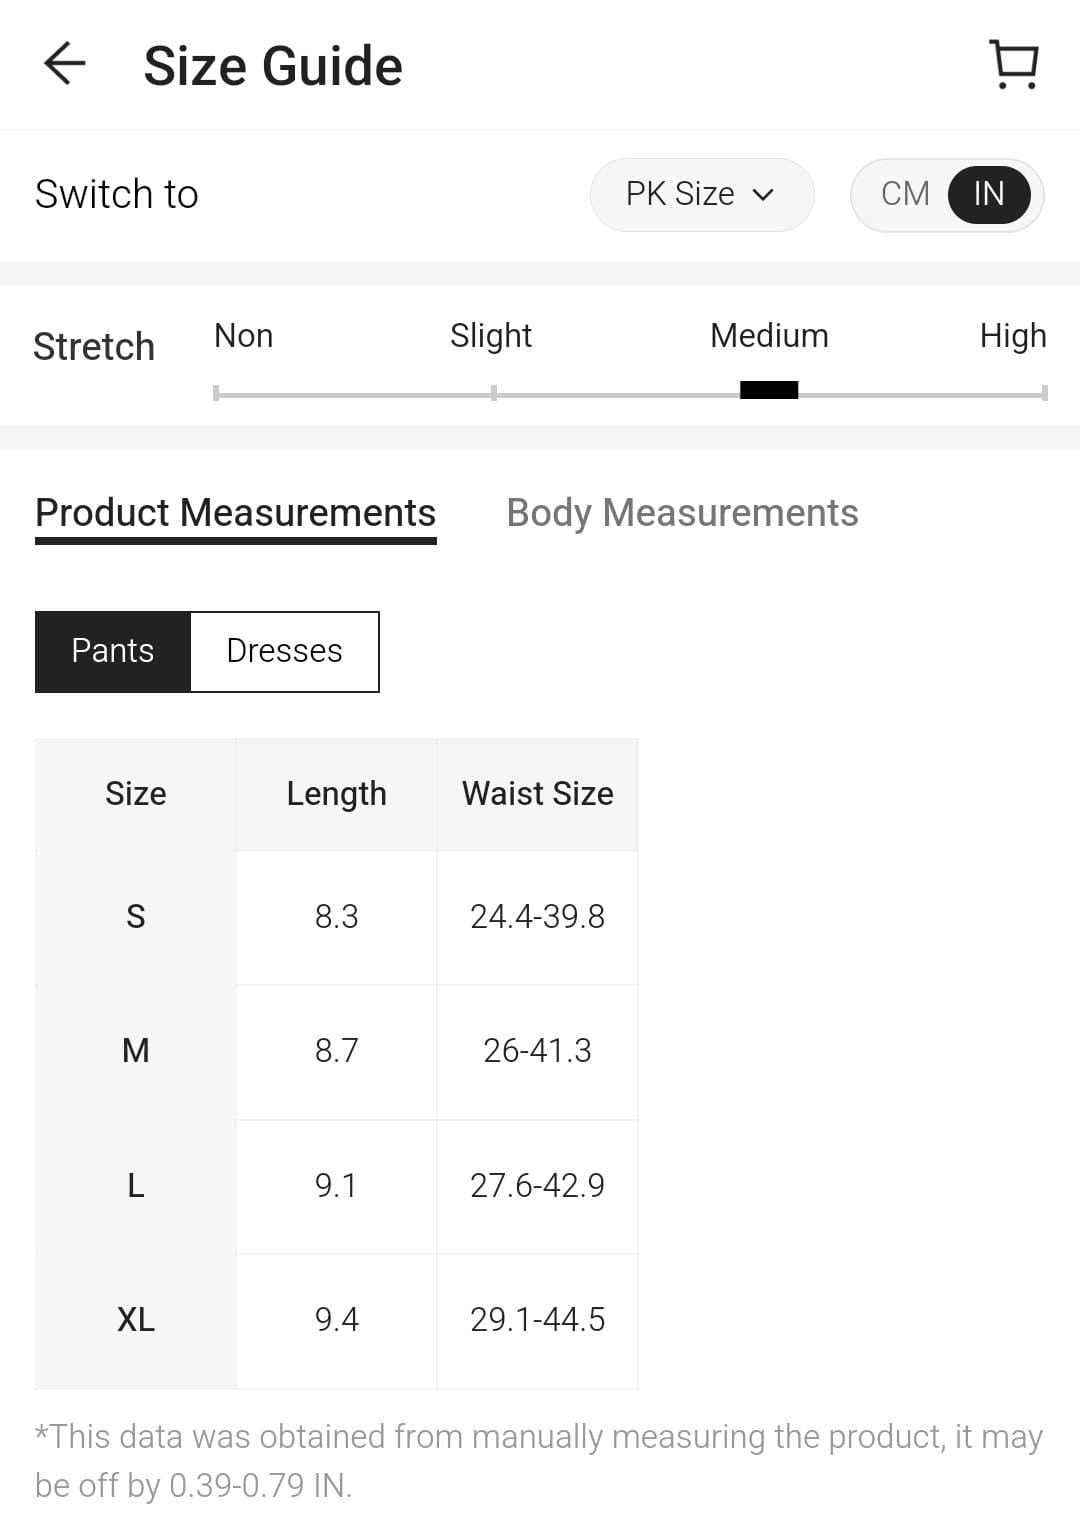The width and height of the screenshot is (1080, 1535).
Task: Choose the Pants button
Action: 113,651
